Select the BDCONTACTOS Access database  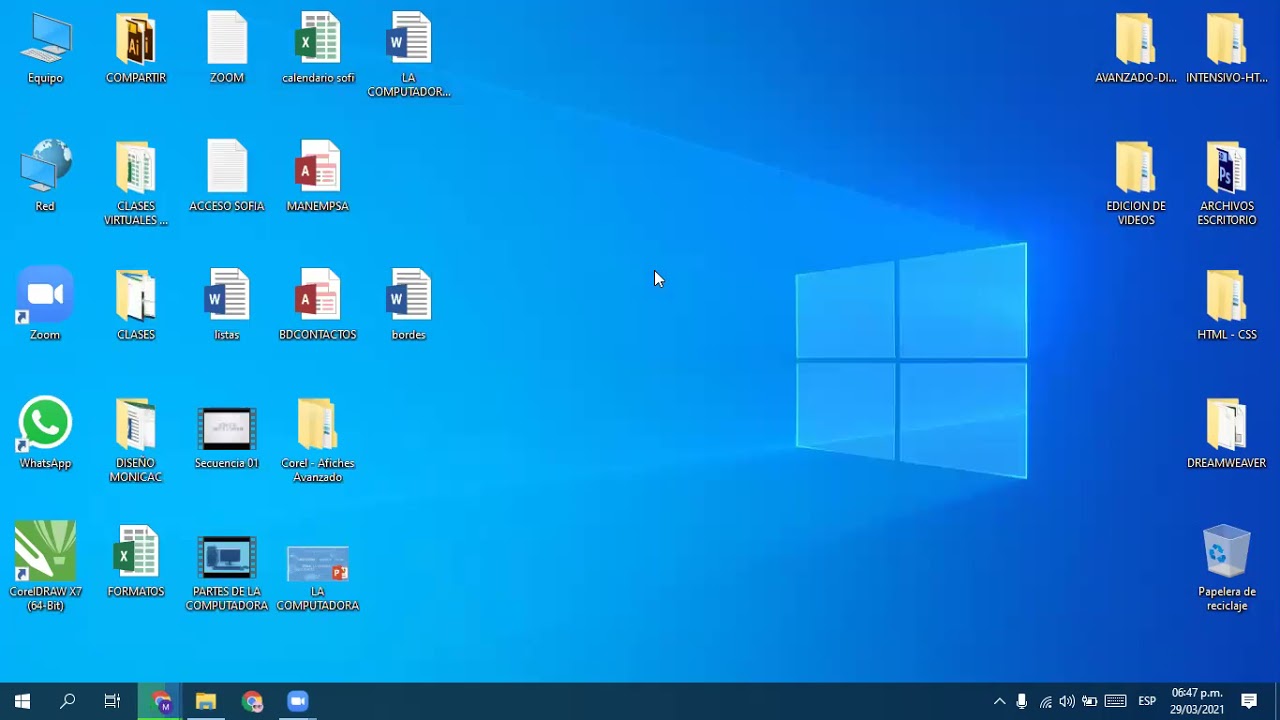(318, 304)
